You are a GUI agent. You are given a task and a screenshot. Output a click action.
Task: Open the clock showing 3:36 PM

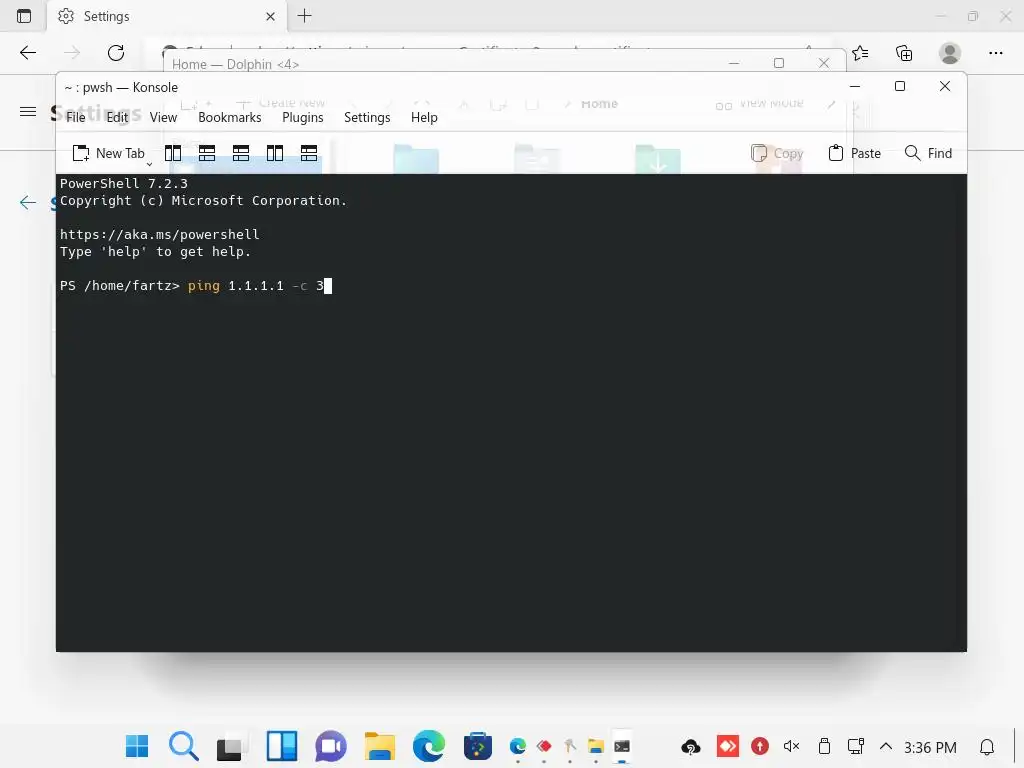931,747
